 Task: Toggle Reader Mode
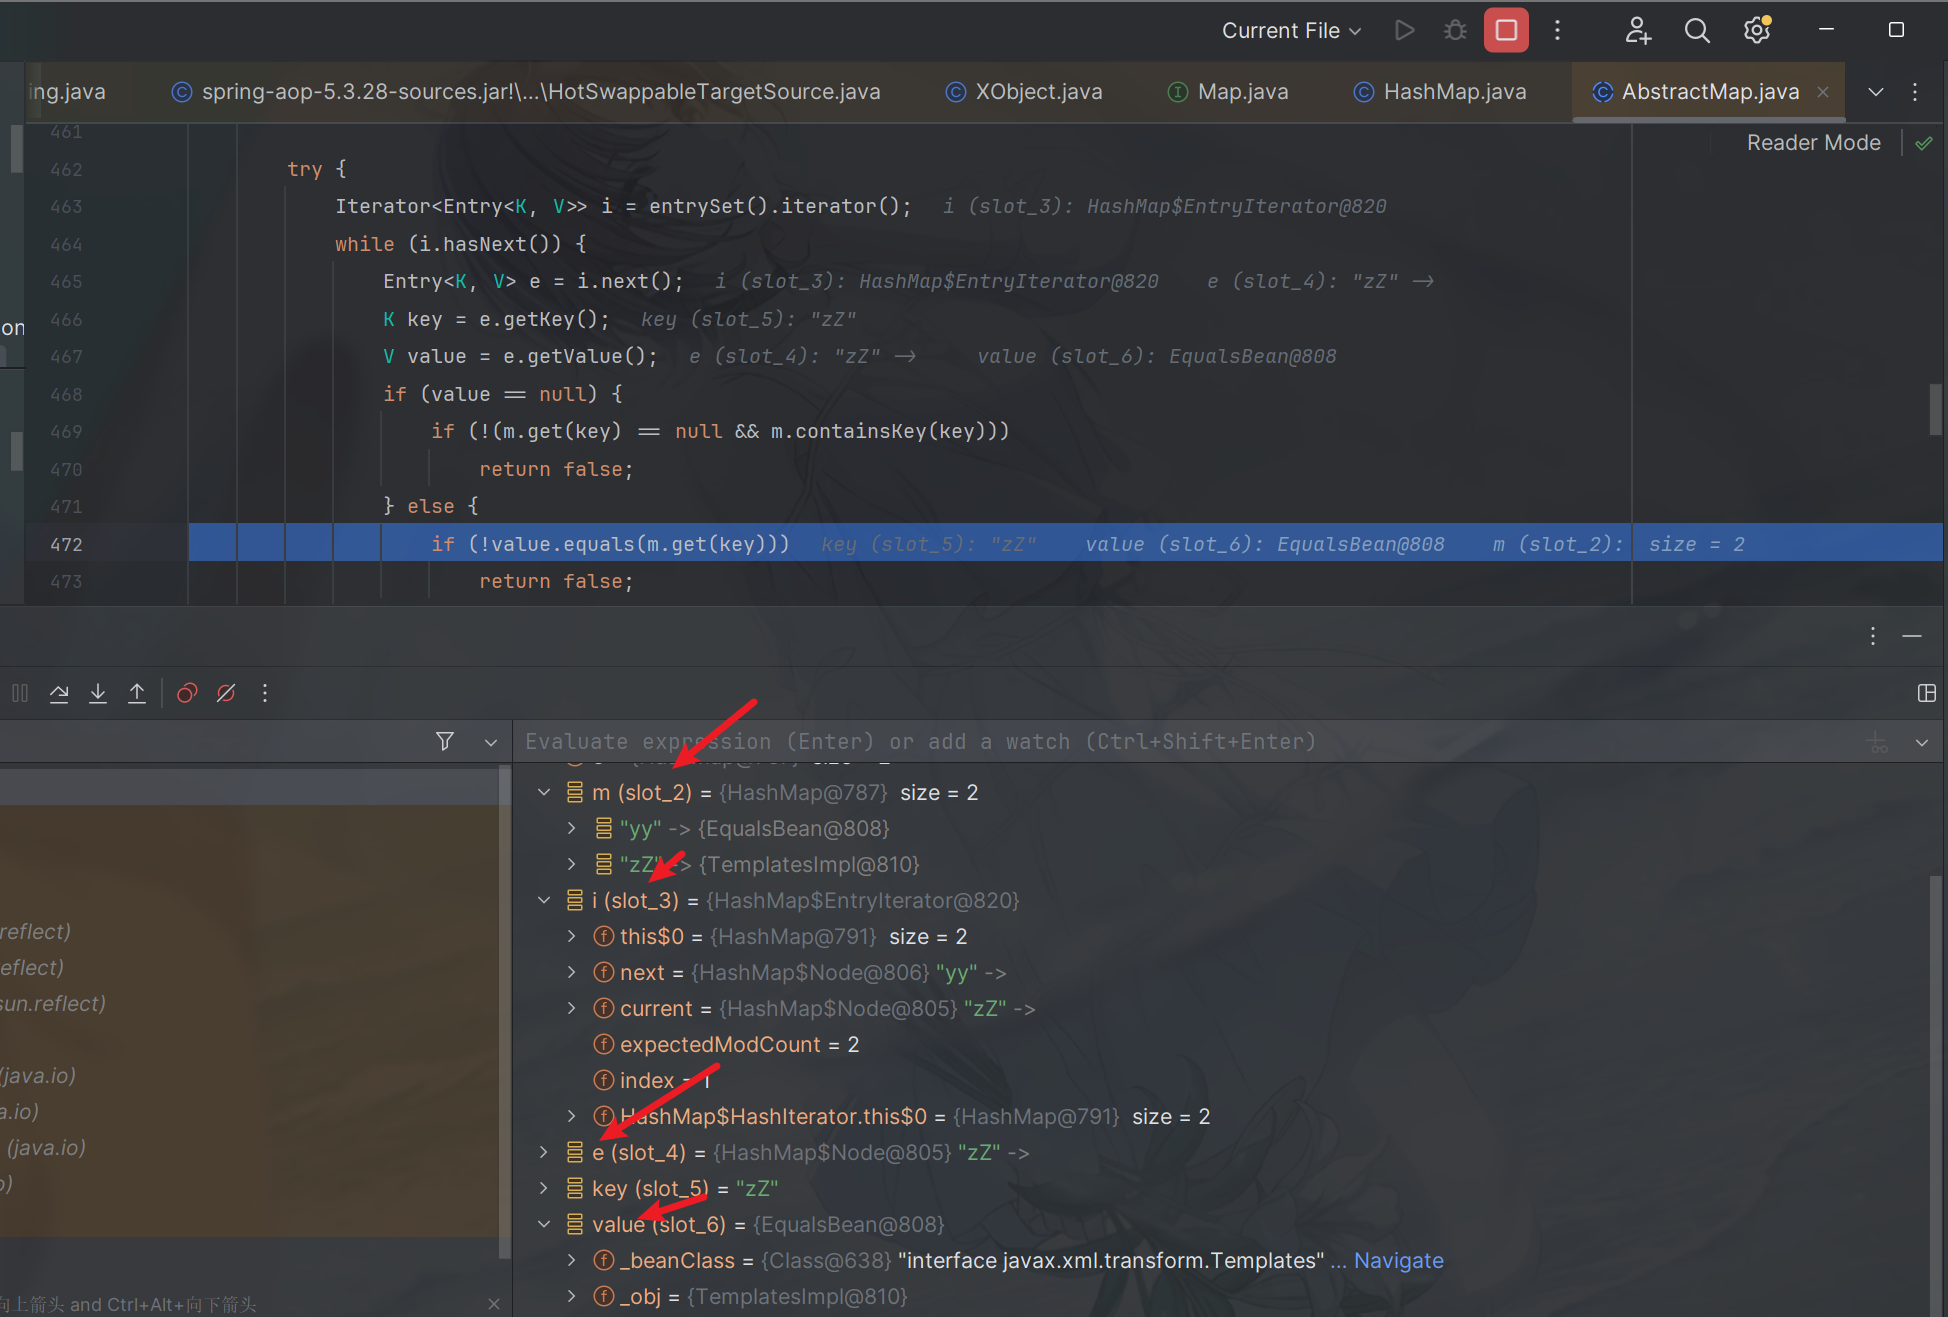(x=1813, y=143)
